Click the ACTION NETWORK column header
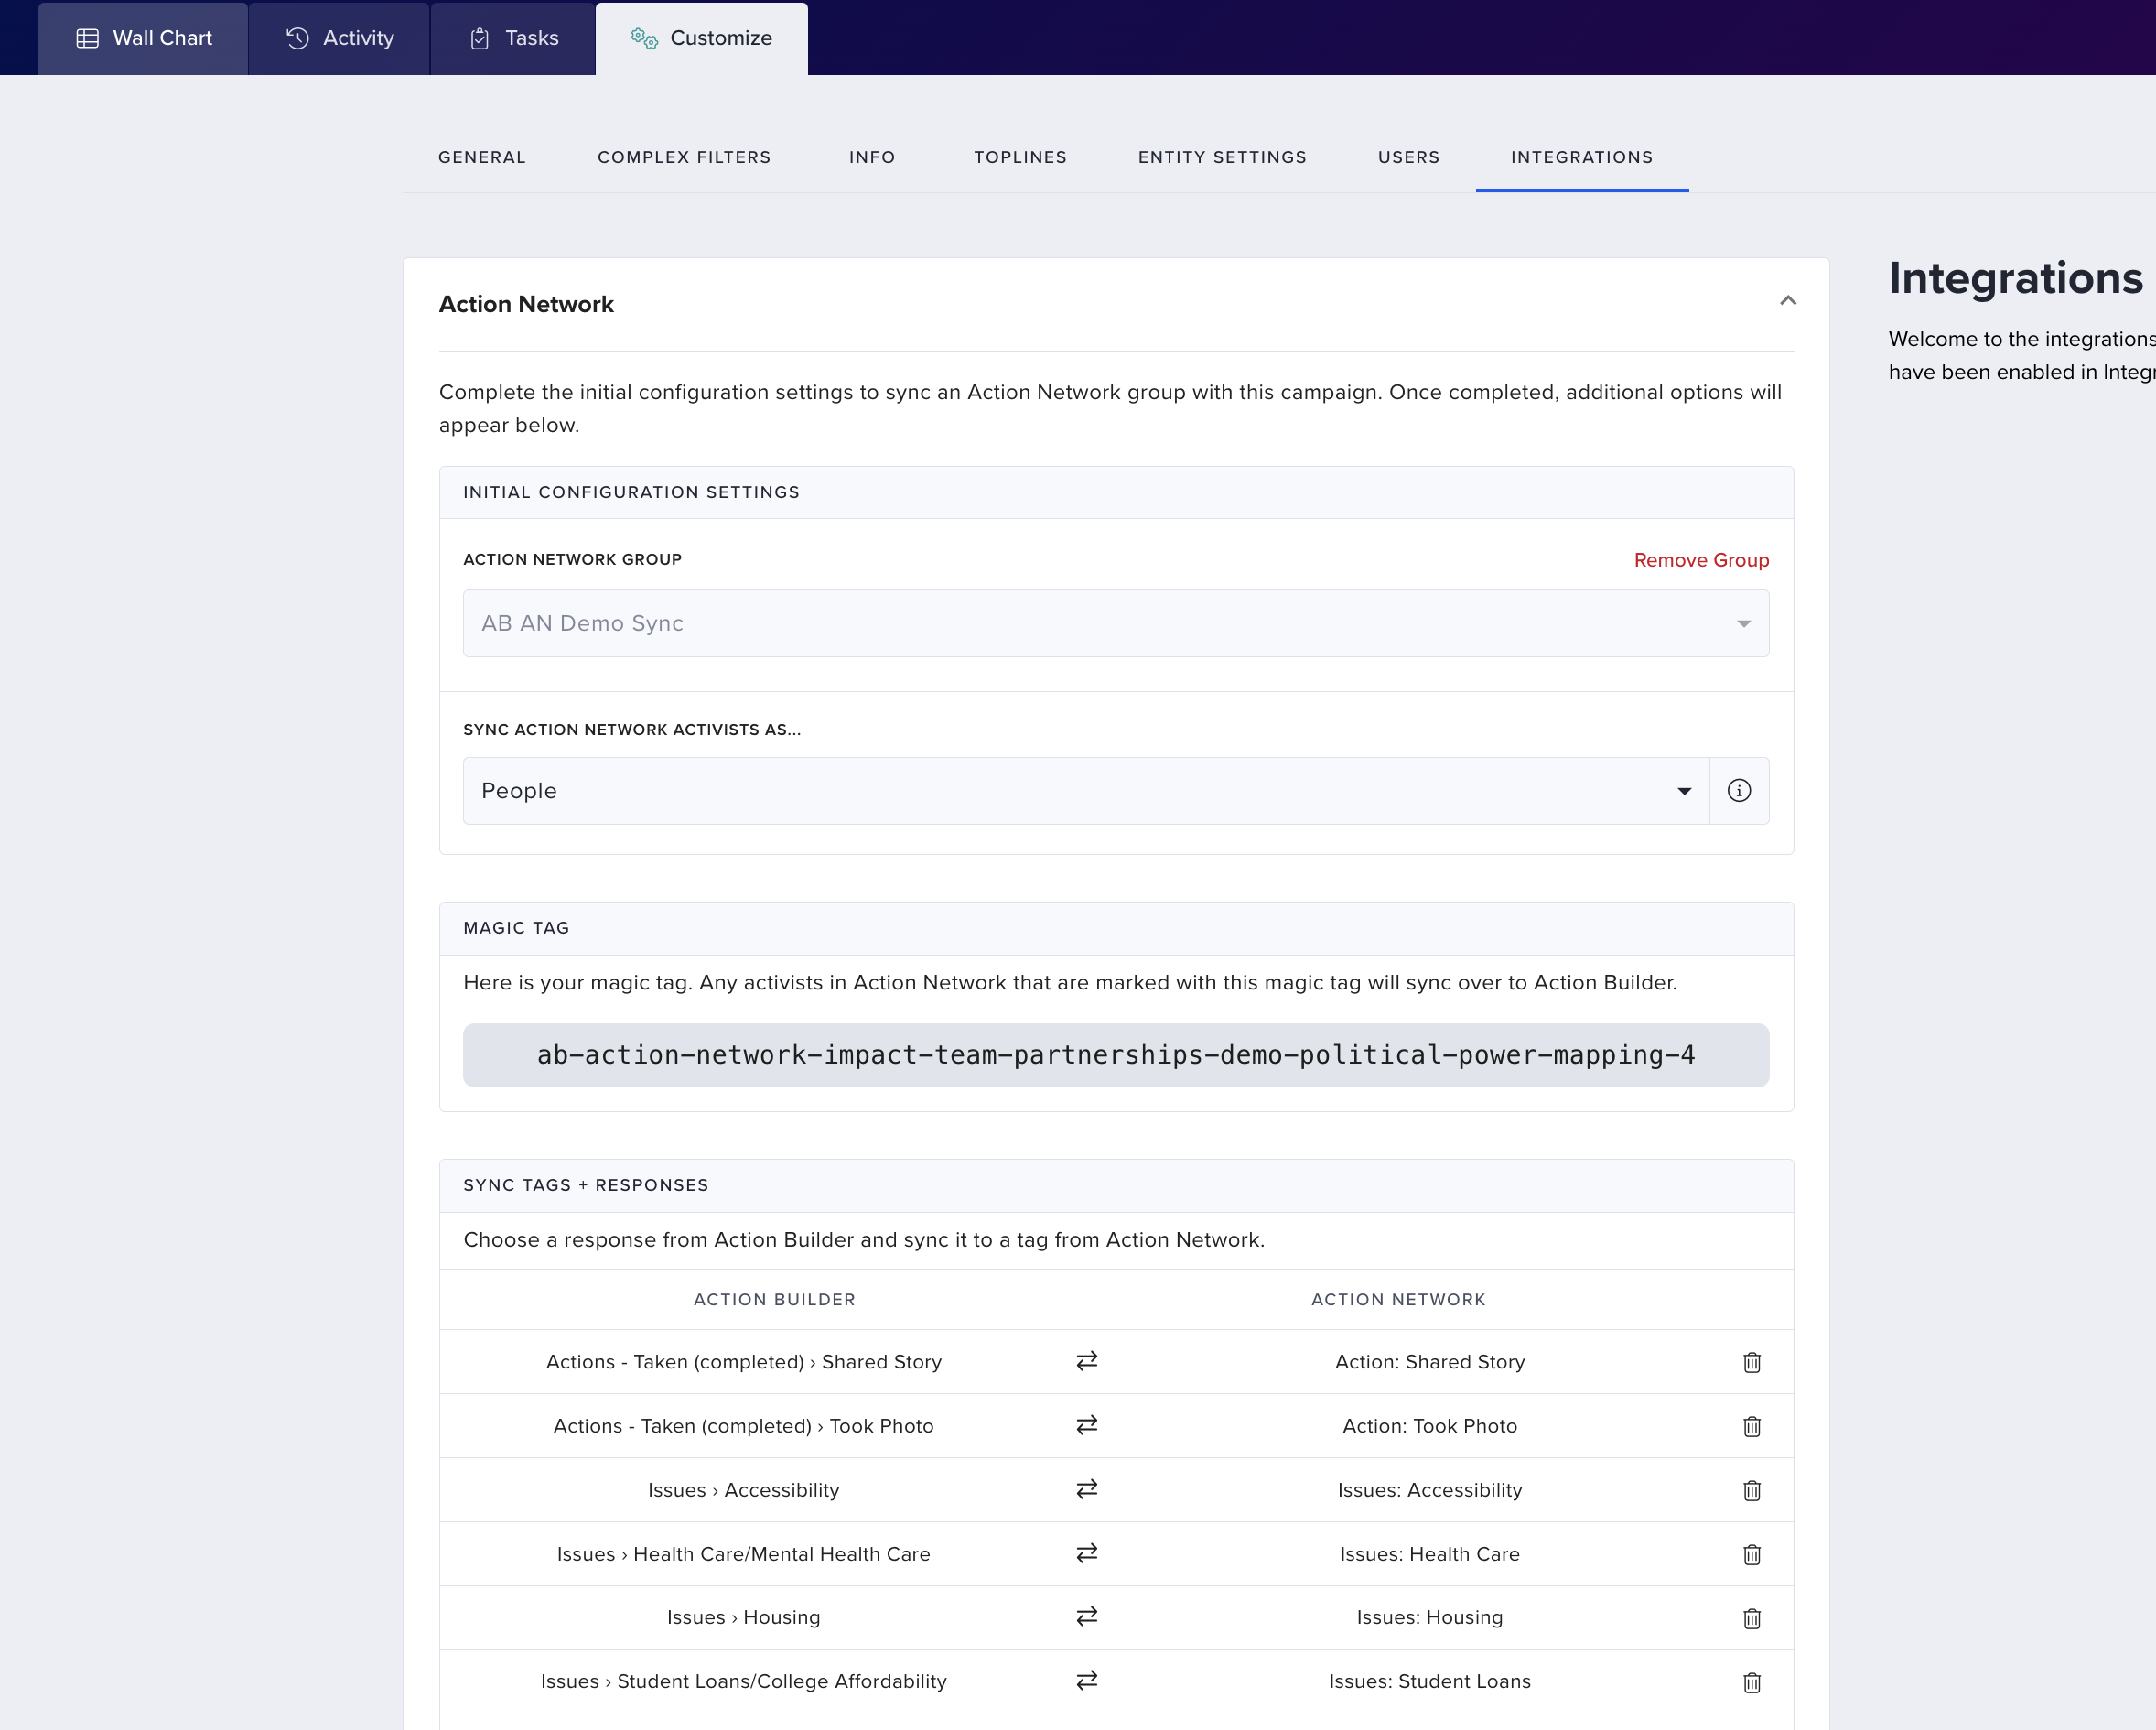Viewport: 2156px width, 1730px height. pos(1398,1299)
